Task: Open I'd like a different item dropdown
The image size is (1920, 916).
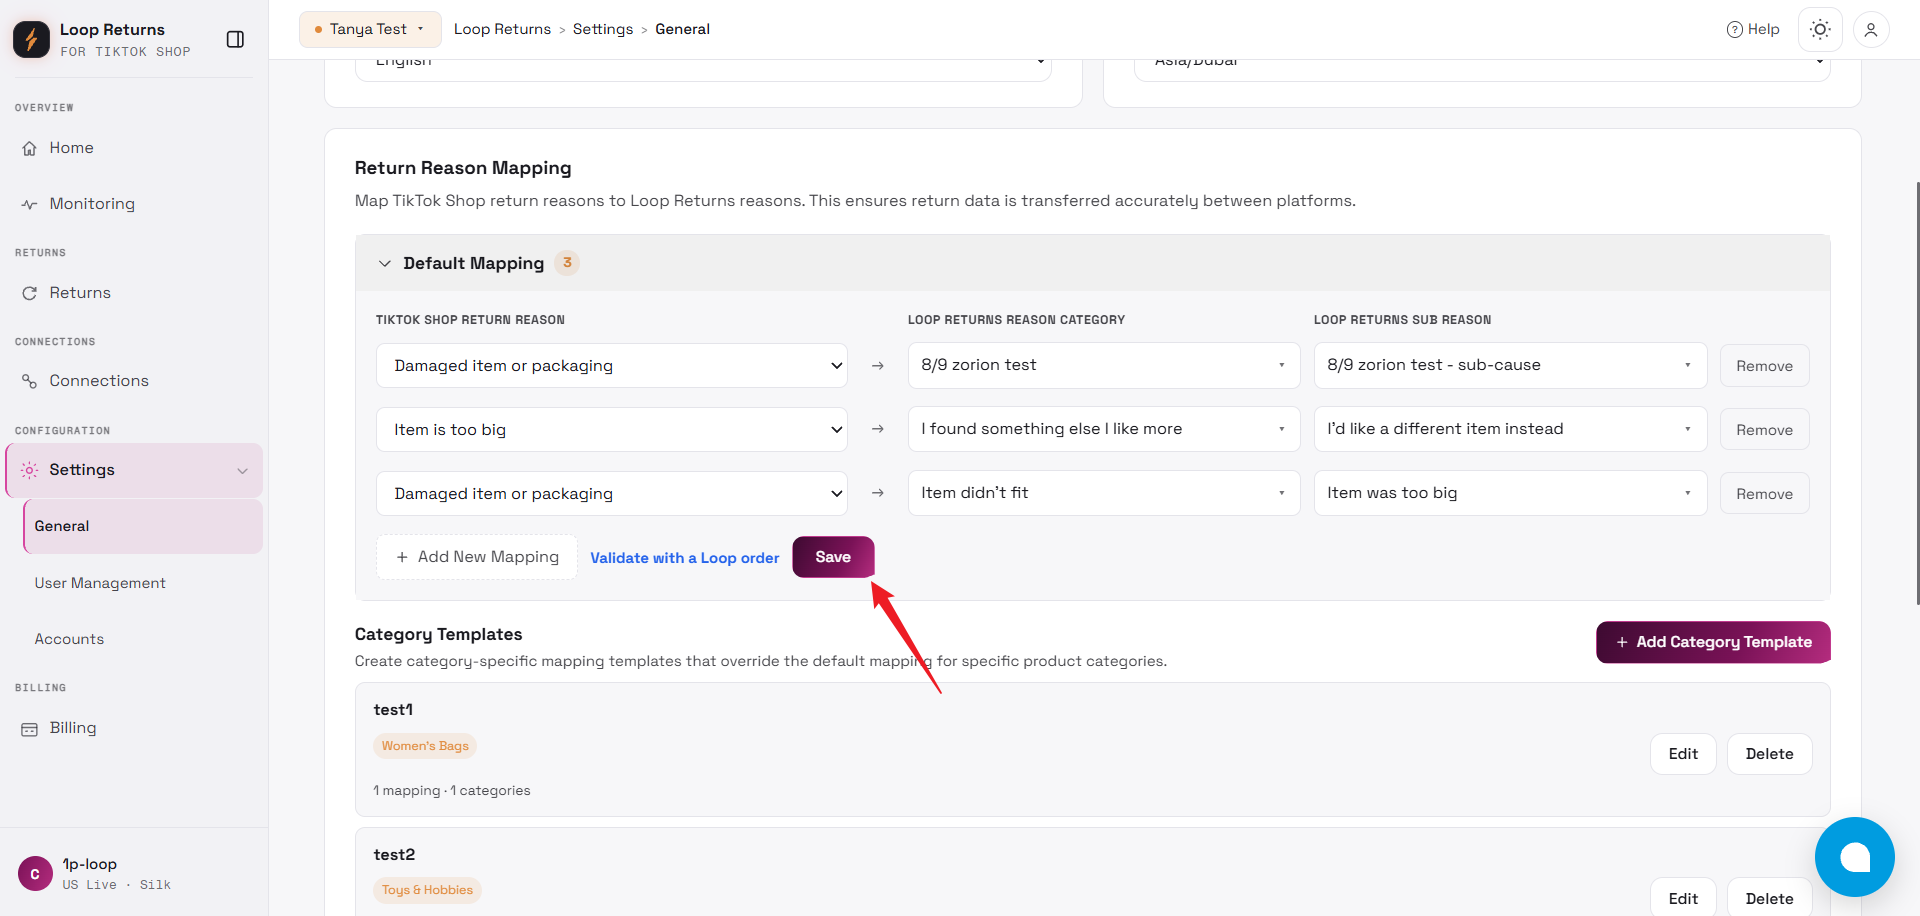Action: 1510,429
